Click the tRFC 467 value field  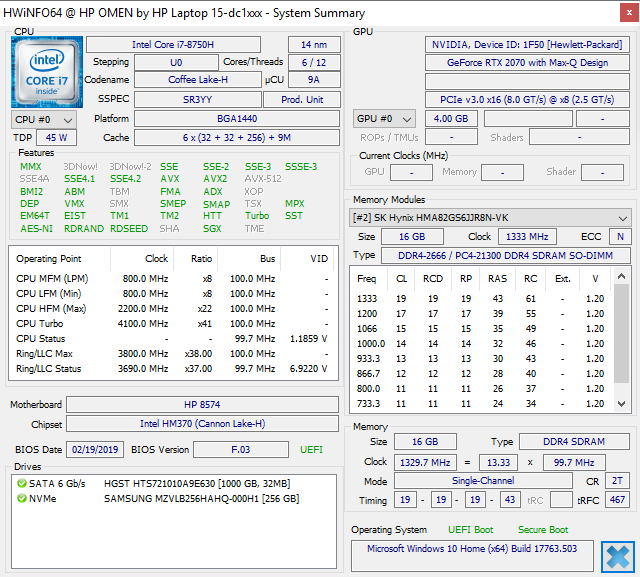[617, 499]
